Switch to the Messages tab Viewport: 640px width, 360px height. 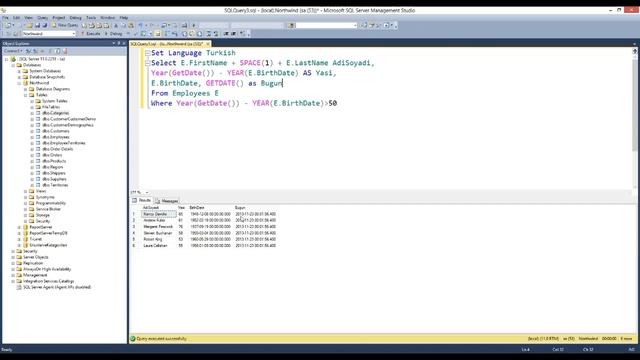click(167, 201)
